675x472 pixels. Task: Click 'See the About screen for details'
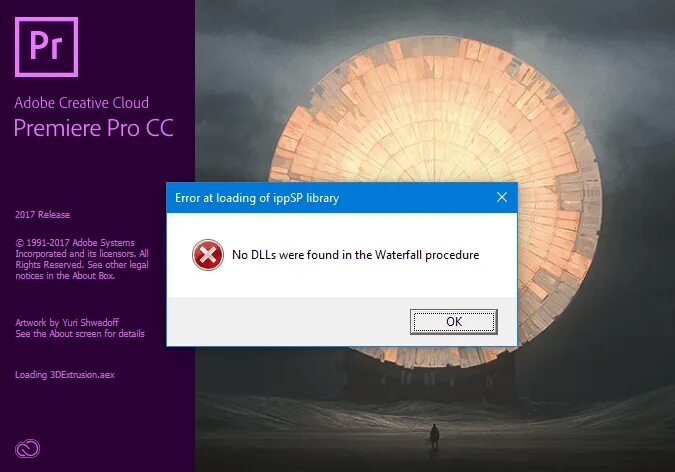point(80,333)
